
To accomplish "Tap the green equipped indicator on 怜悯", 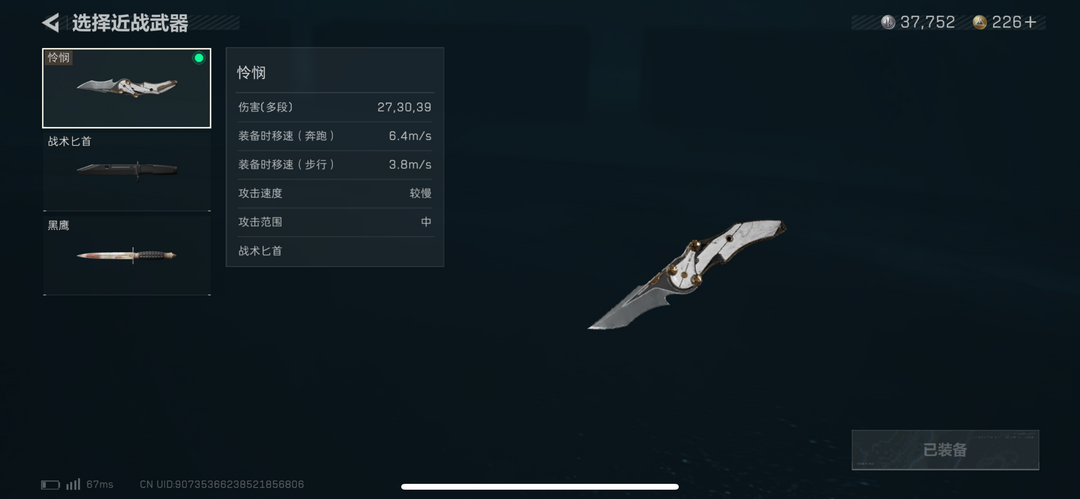I will 199,58.
